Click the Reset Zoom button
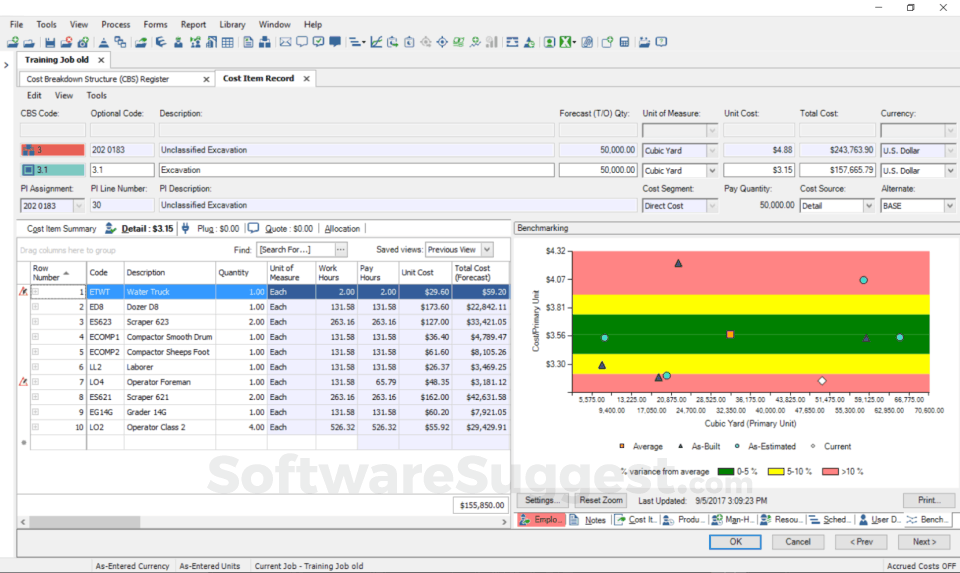 601,500
